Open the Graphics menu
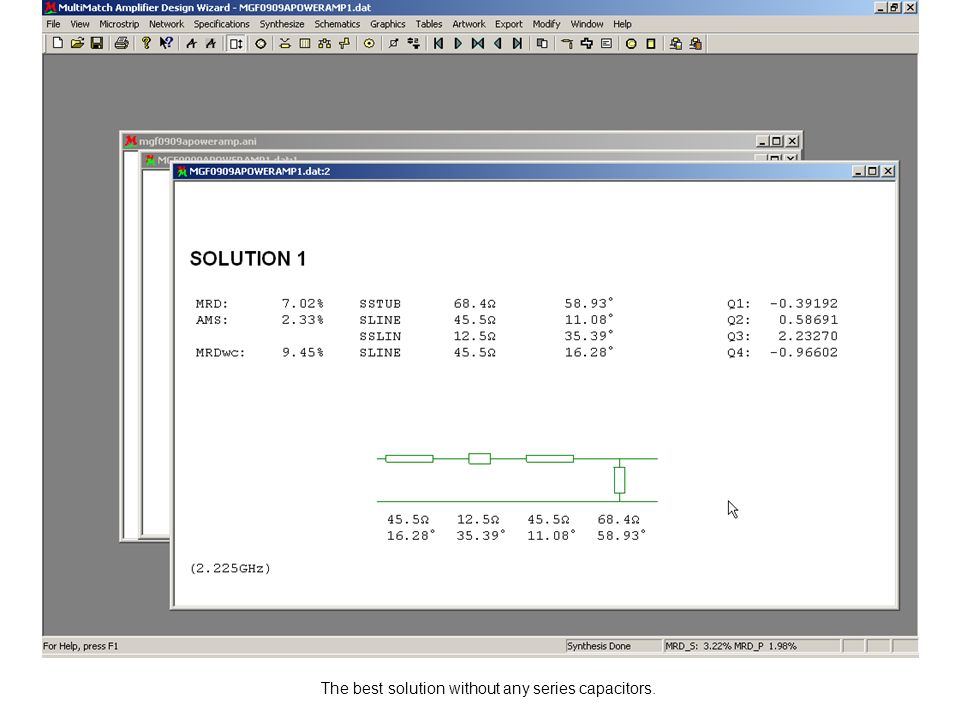The image size is (960, 720). click(388, 24)
